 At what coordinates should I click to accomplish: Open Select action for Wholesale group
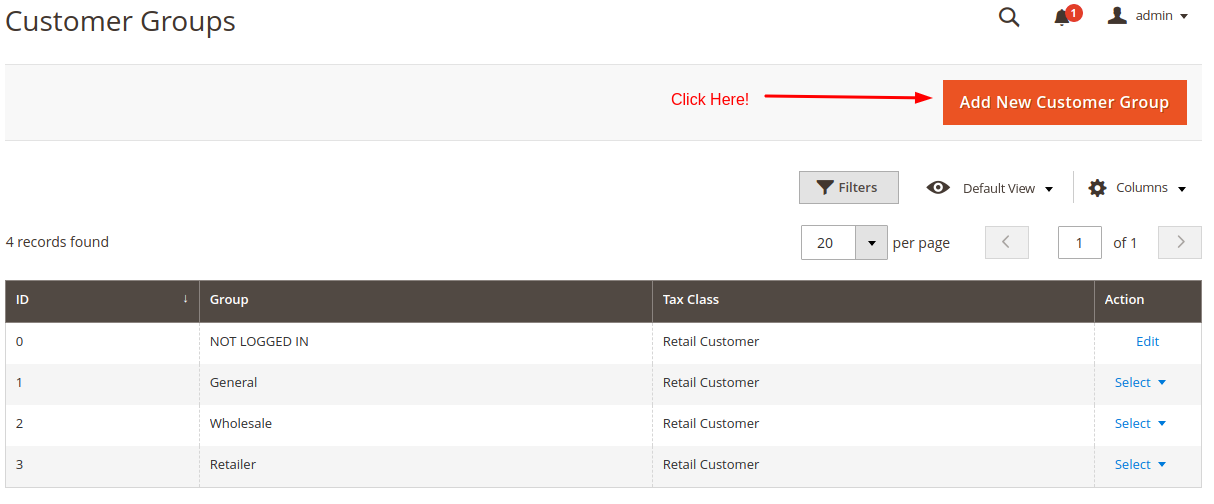[1141, 424]
